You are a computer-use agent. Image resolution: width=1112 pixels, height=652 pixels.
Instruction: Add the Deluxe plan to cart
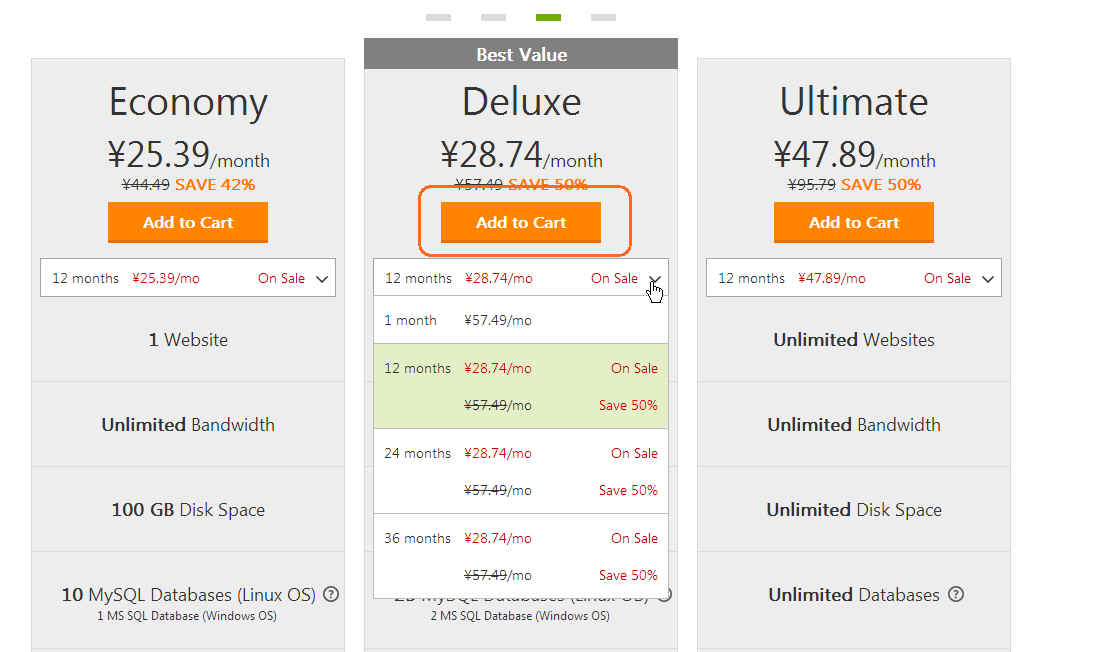(521, 222)
